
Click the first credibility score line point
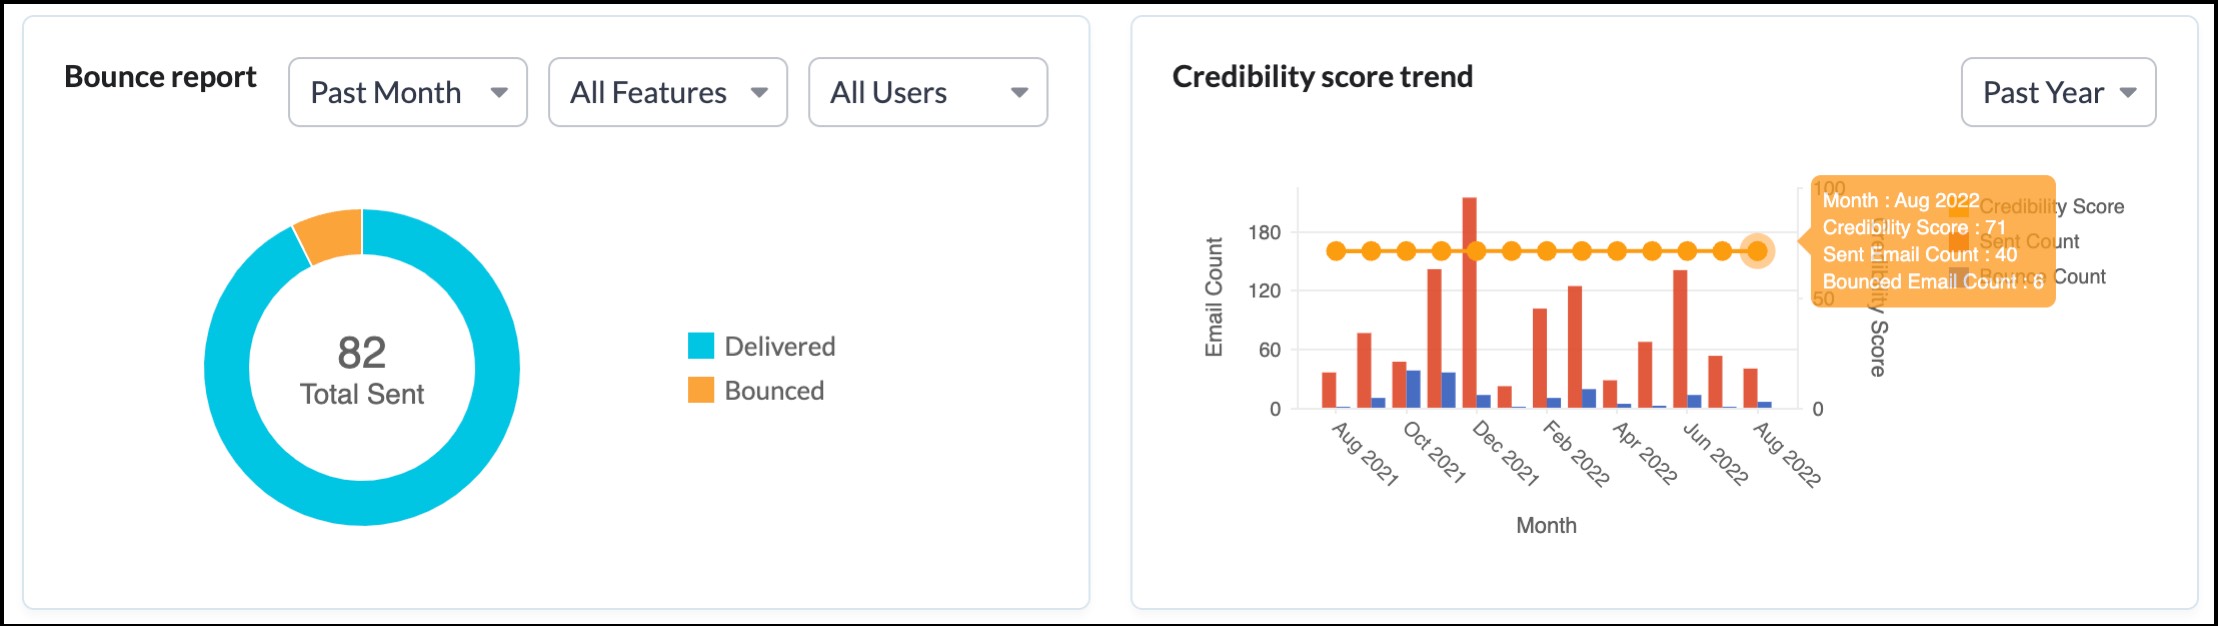coord(1336,251)
